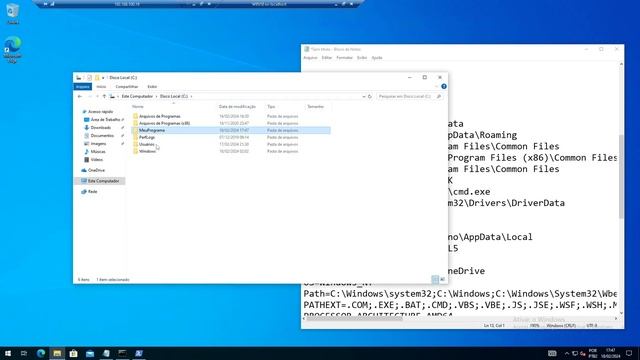Click the PATHEXT line in Notepad text
This screenshot has width=640, height=360.
[460, 305]
